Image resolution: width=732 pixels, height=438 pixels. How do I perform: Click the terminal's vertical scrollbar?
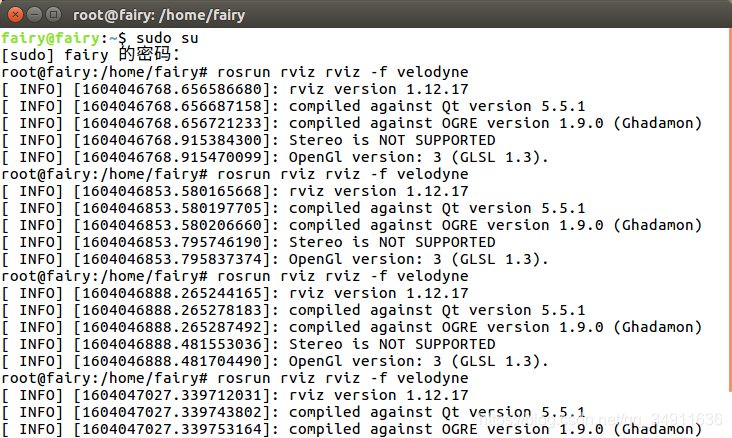click(730, 210)
